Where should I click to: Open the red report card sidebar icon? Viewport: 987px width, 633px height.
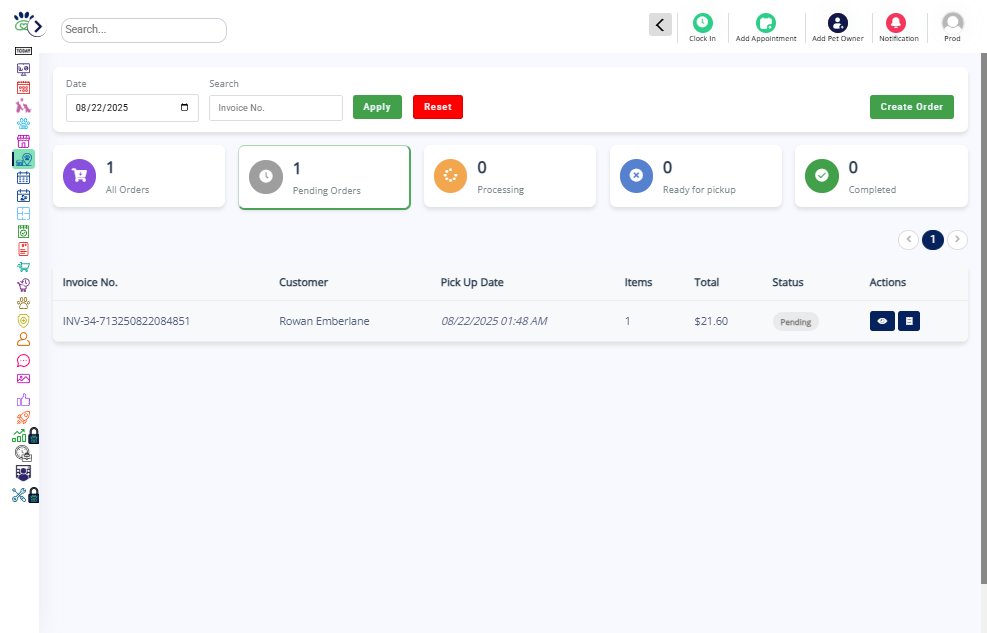pyautogui.click(x=23, y=249)
